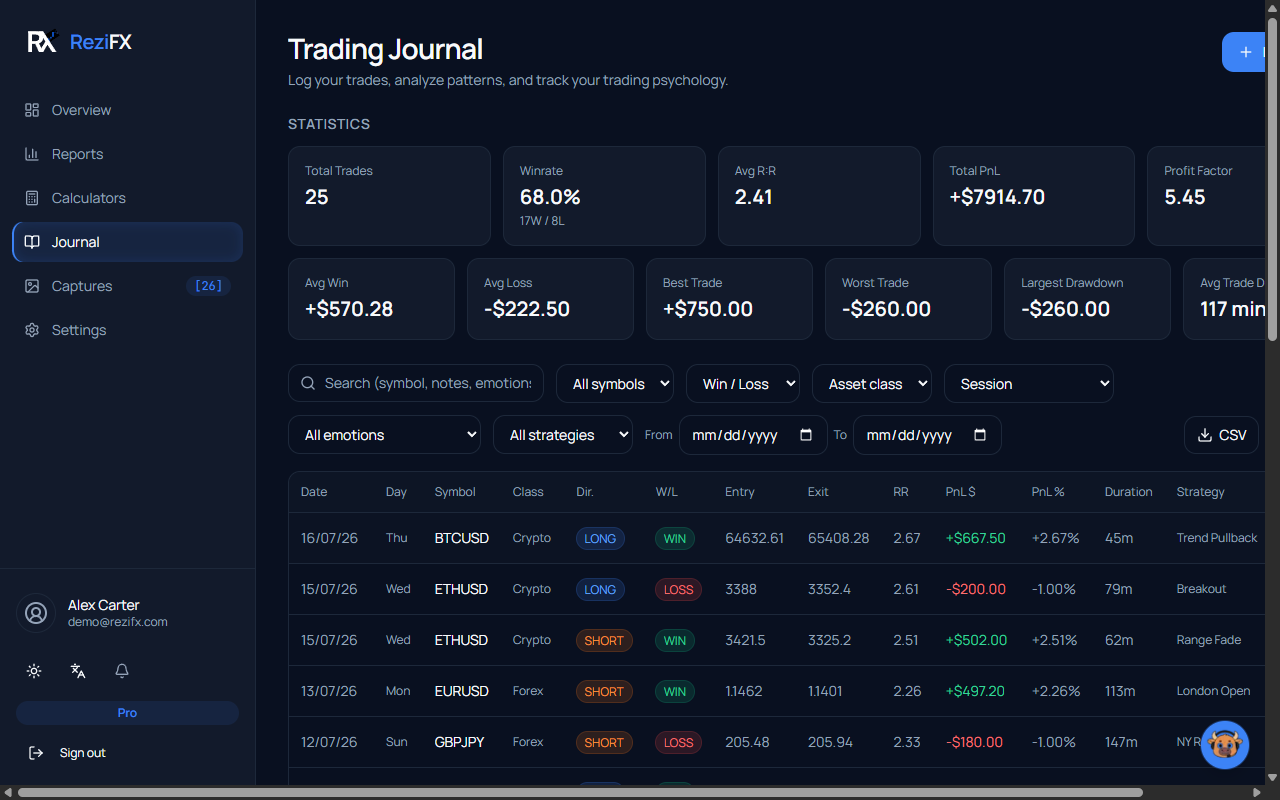The height and width of the screenshot is (800, 1280).
Task: Click the Journal book icon
Action: pos(32,242)
